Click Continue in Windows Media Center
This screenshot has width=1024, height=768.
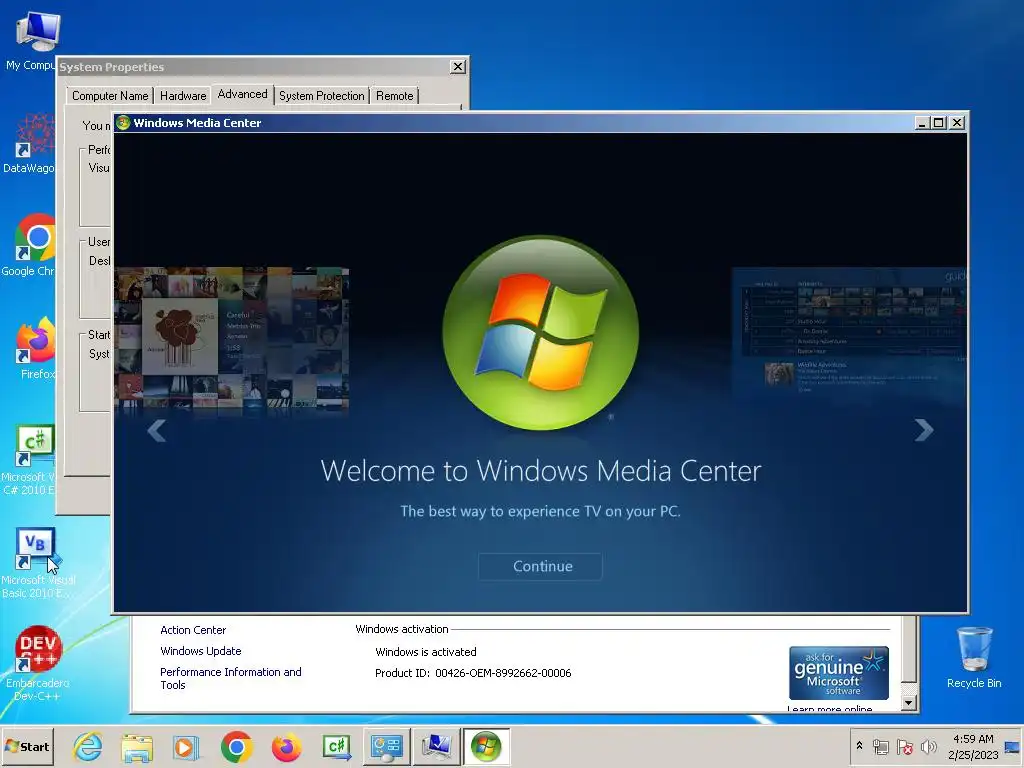coord(540,566)
